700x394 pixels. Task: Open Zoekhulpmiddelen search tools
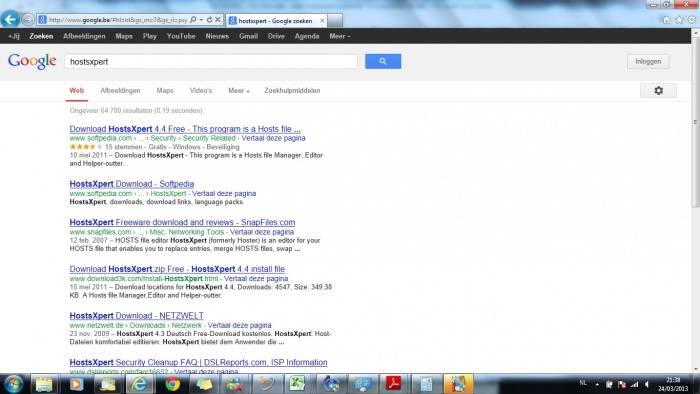(x=292, y=91)
